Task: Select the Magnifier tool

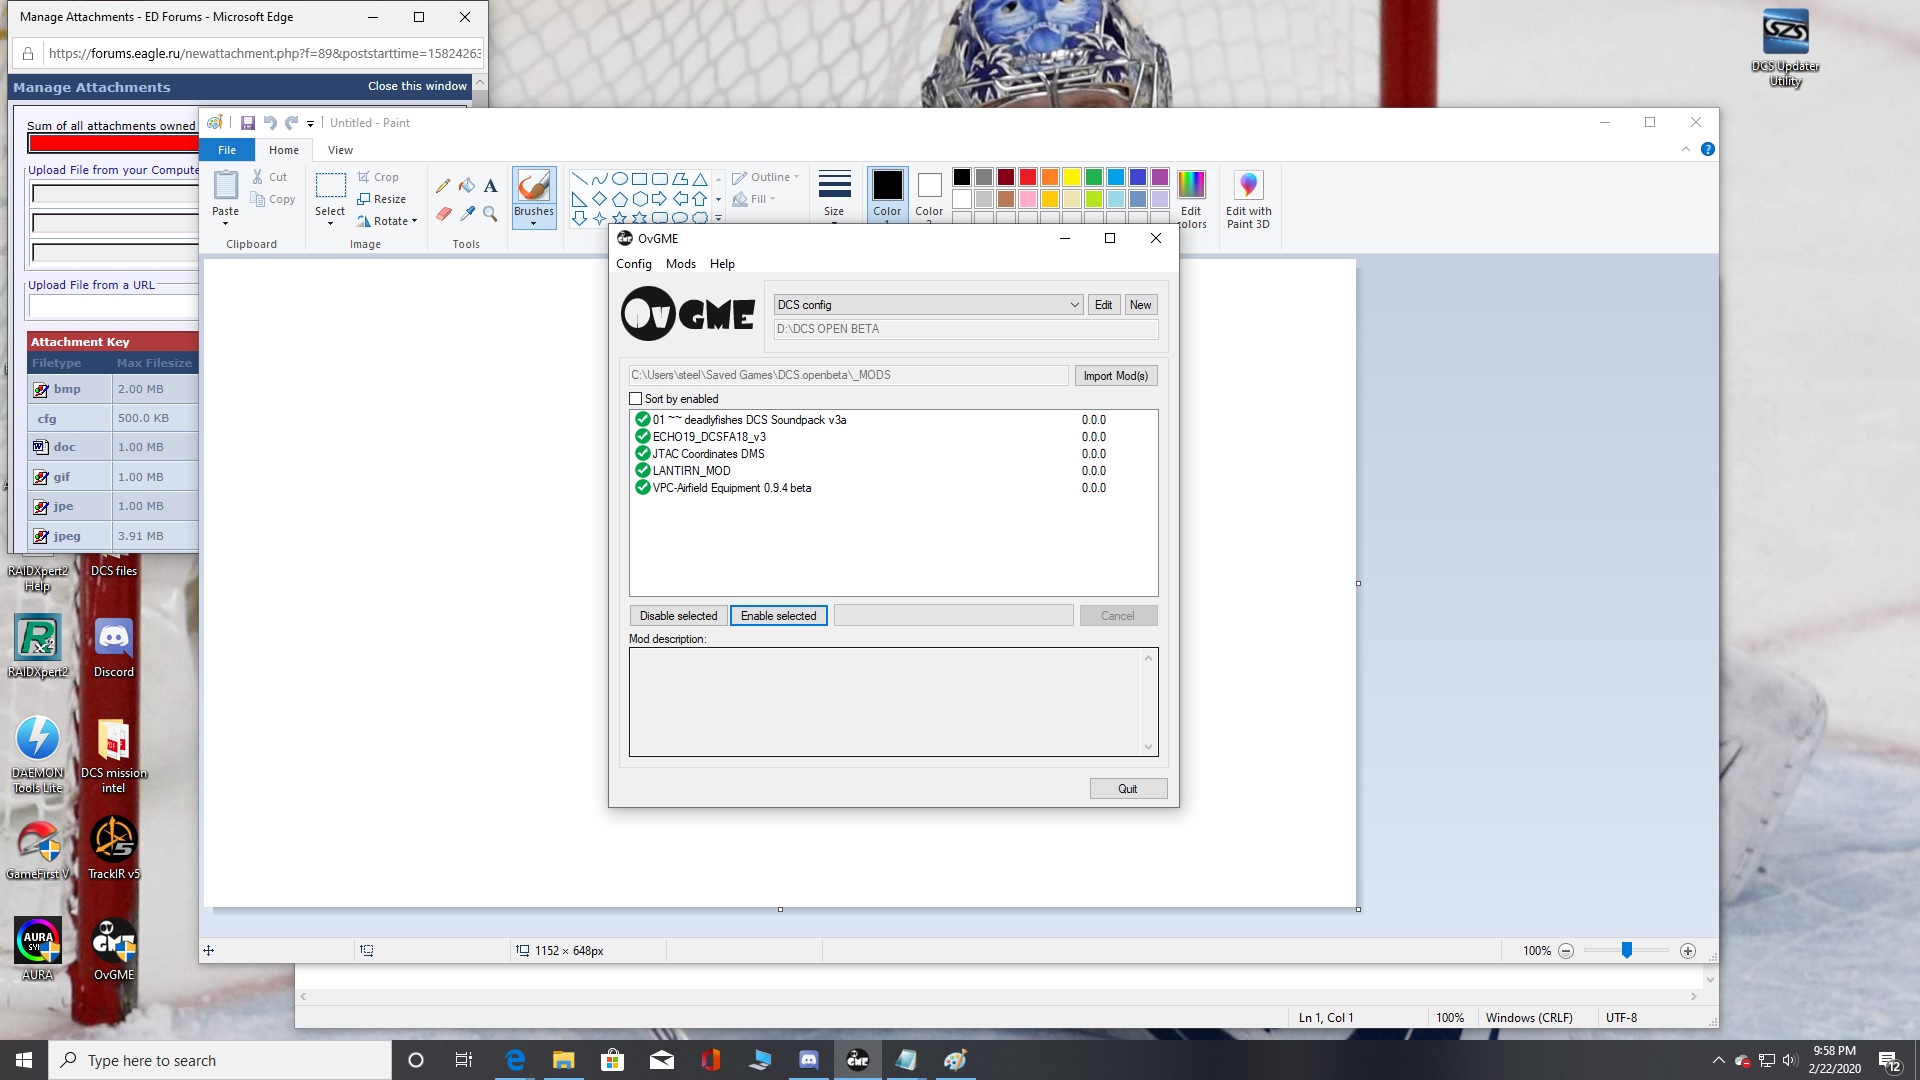Action: click(x=490, y=213)
